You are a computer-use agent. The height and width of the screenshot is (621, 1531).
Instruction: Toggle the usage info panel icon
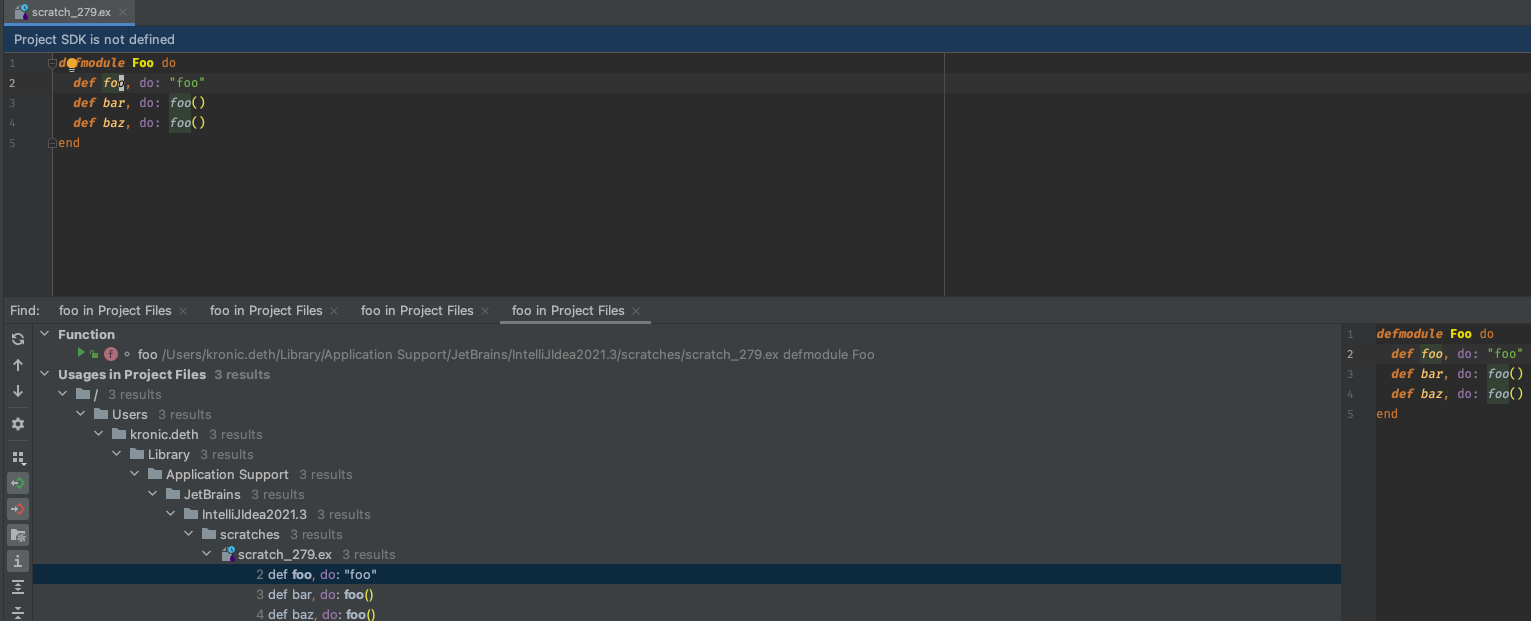pyautogui.click(x=17, y=561)
